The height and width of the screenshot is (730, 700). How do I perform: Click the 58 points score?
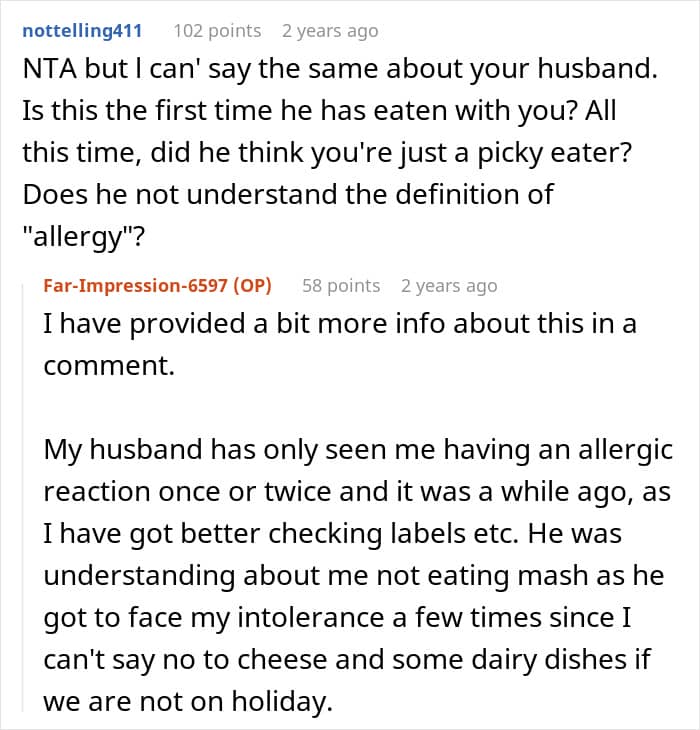click(x=341, y=285)
